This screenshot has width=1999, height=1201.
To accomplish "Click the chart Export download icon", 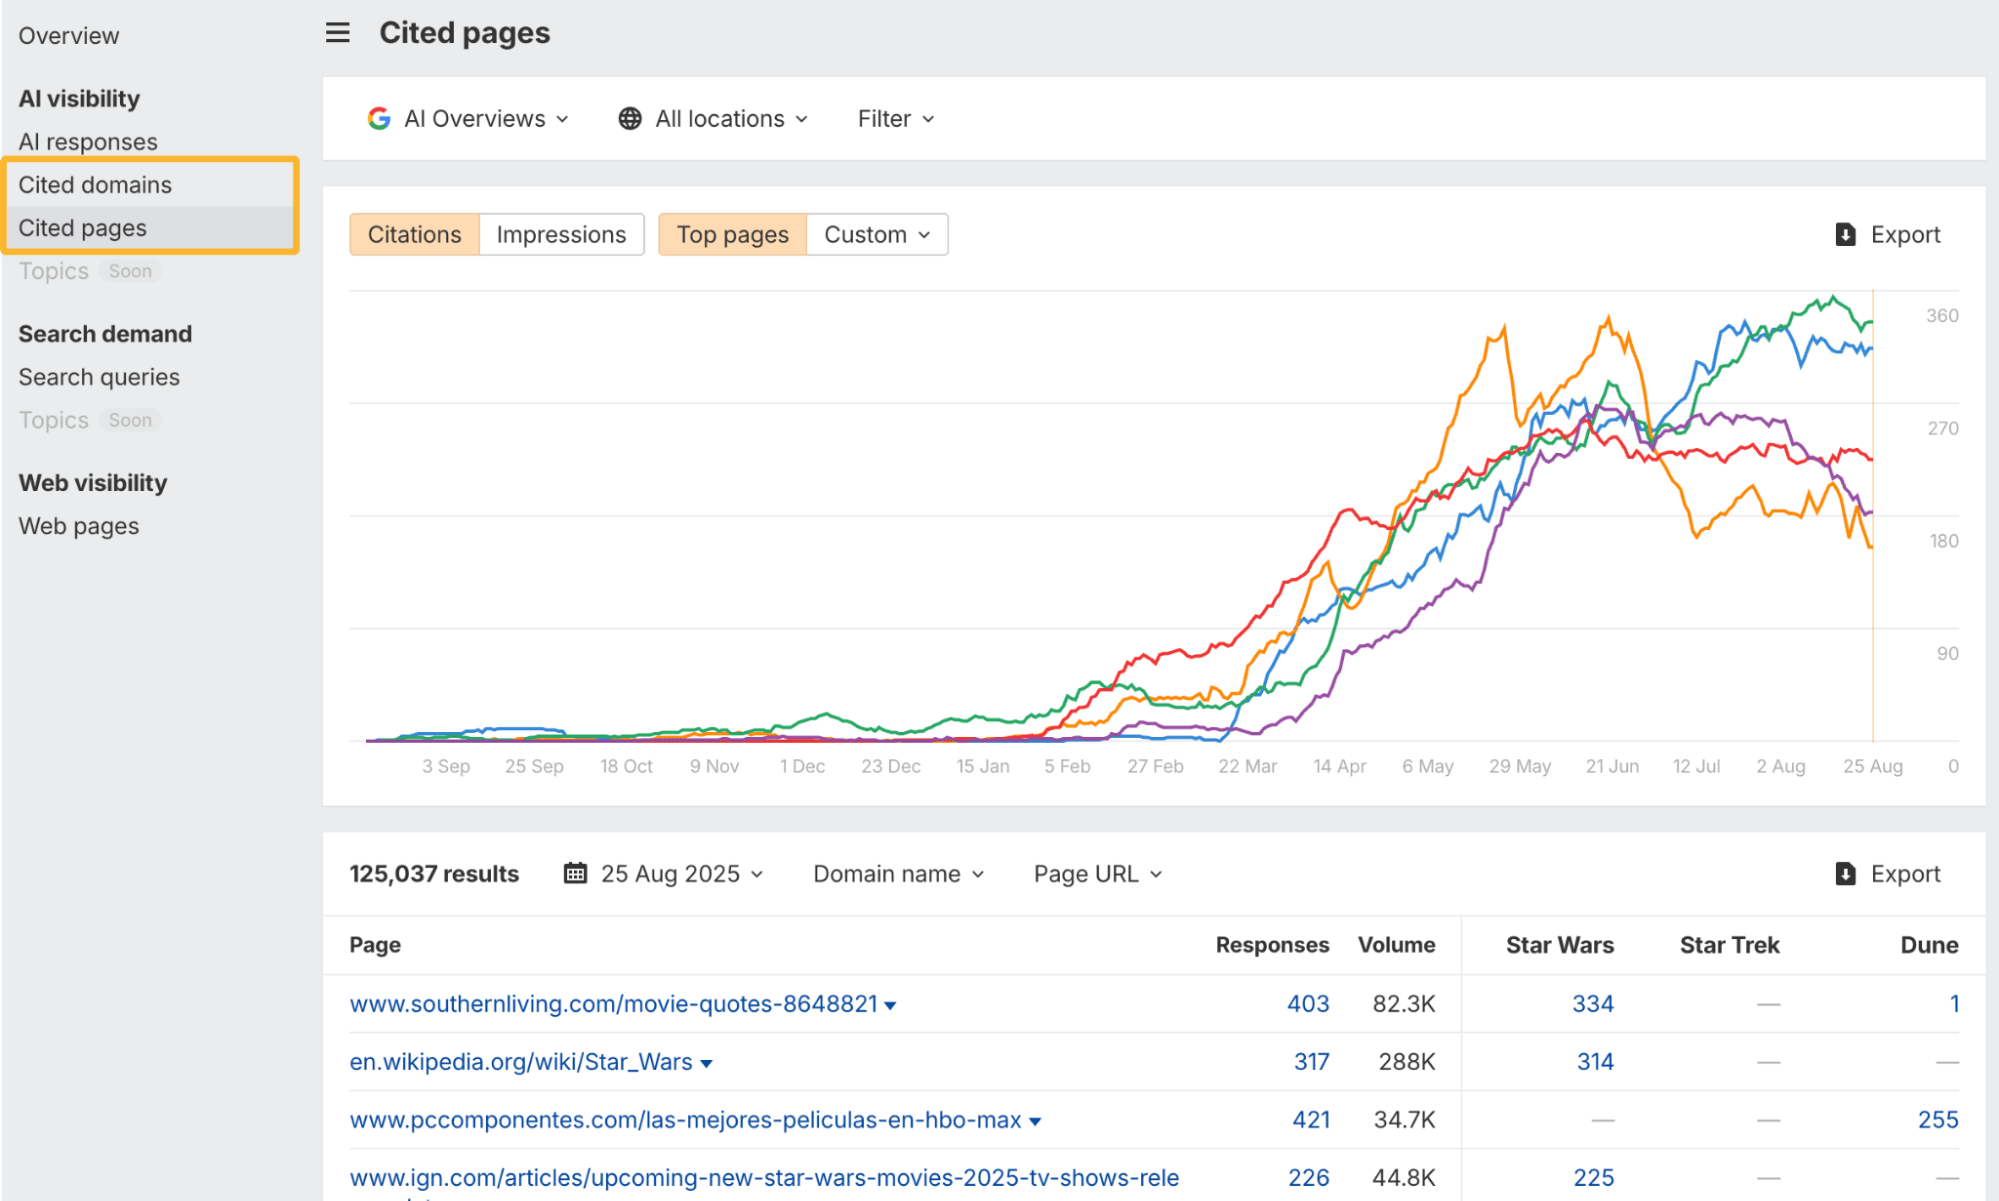I will coord(1845,235).
